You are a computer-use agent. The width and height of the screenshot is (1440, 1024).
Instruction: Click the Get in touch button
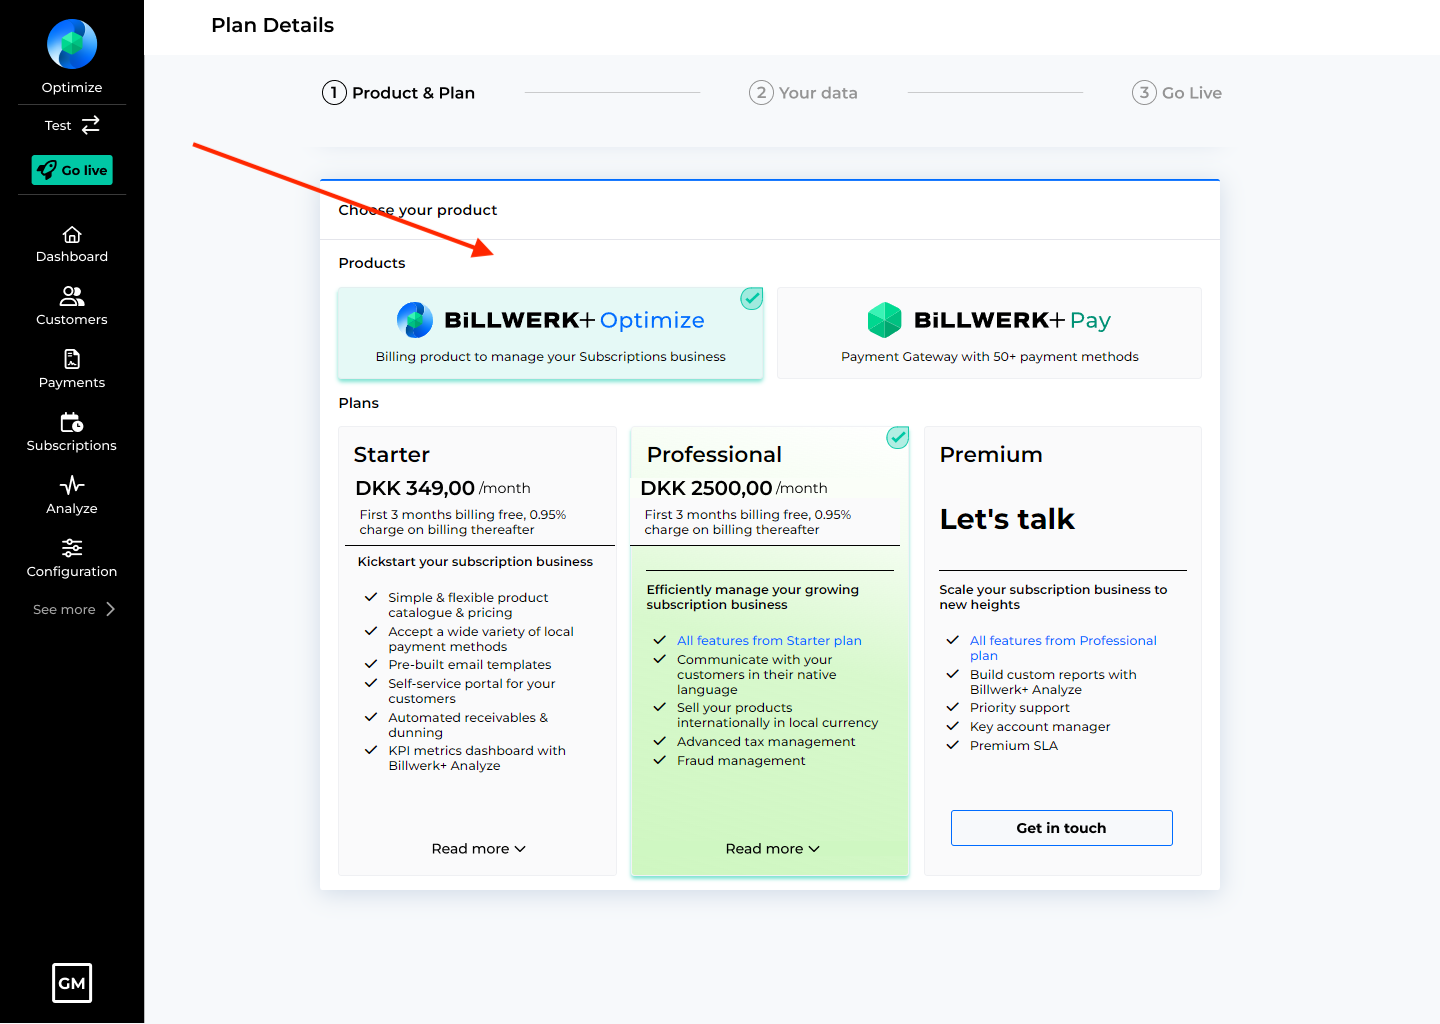[1061, 828]
